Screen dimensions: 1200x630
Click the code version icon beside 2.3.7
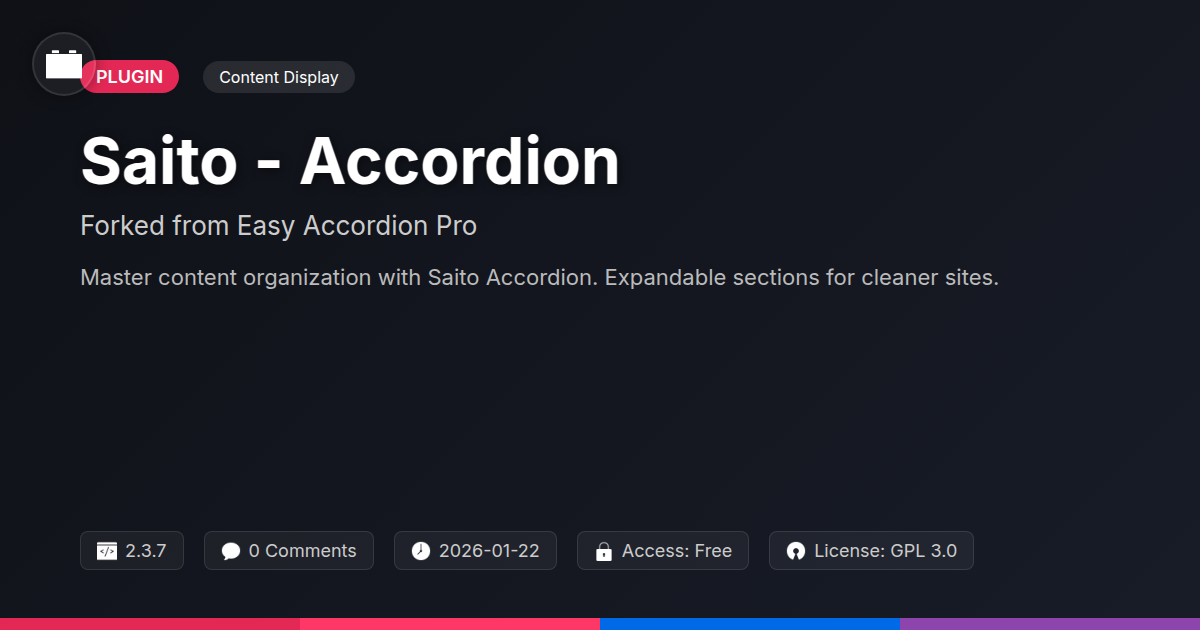[107, 551]
